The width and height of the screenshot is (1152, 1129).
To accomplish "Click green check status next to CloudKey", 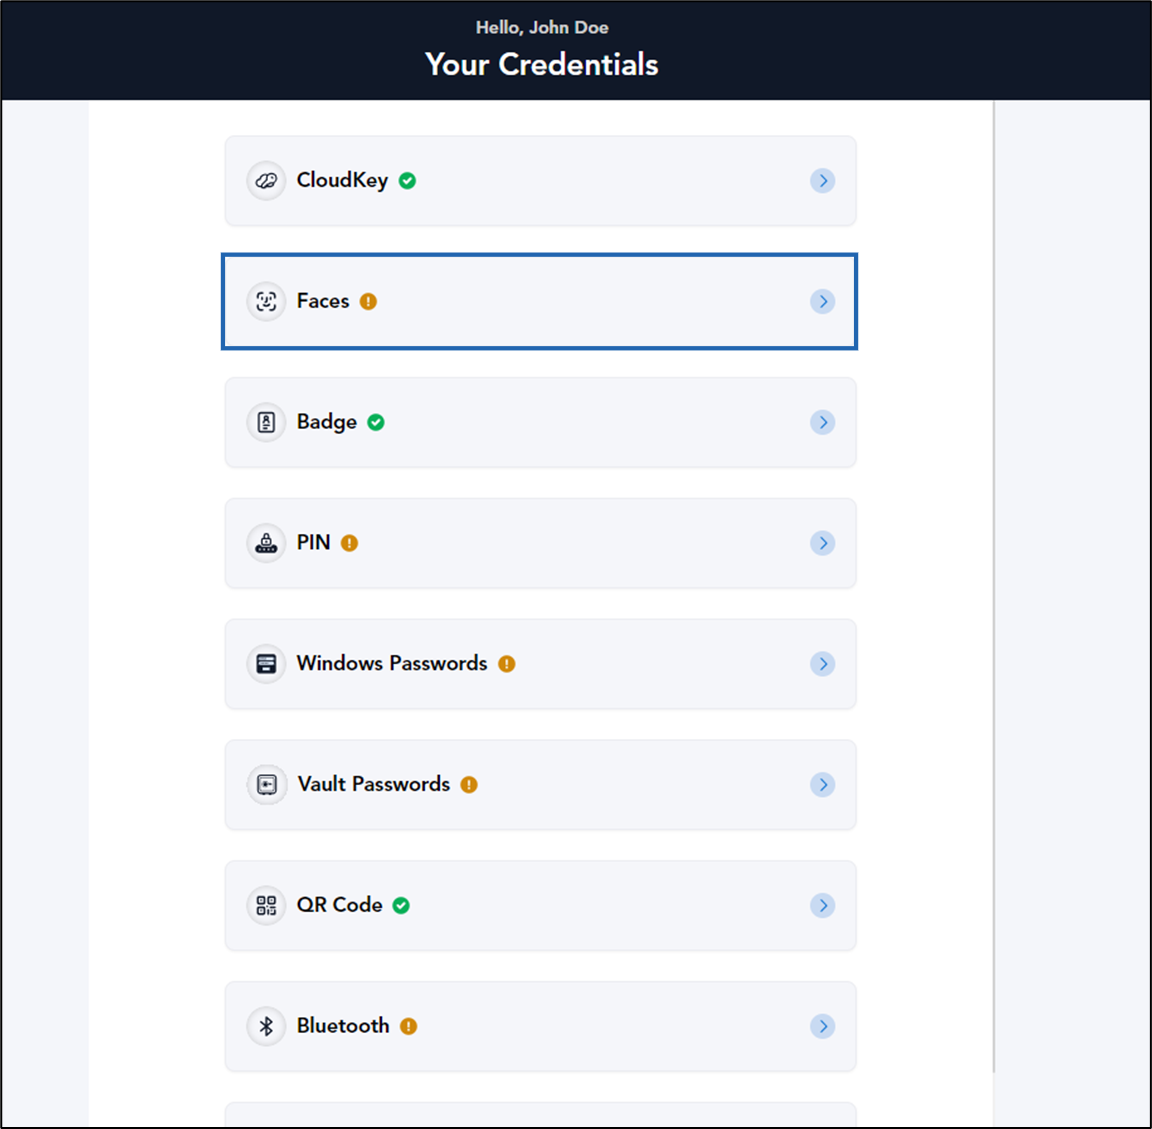I will click(x=408, y=181).
